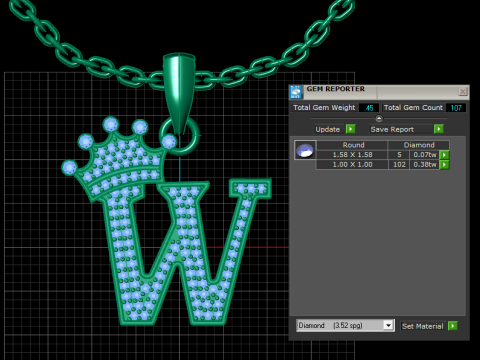This screenshot has width=480, height=360.
Task: Select the 1.58 X 1.58 size cell
Action: coord(352,155)
